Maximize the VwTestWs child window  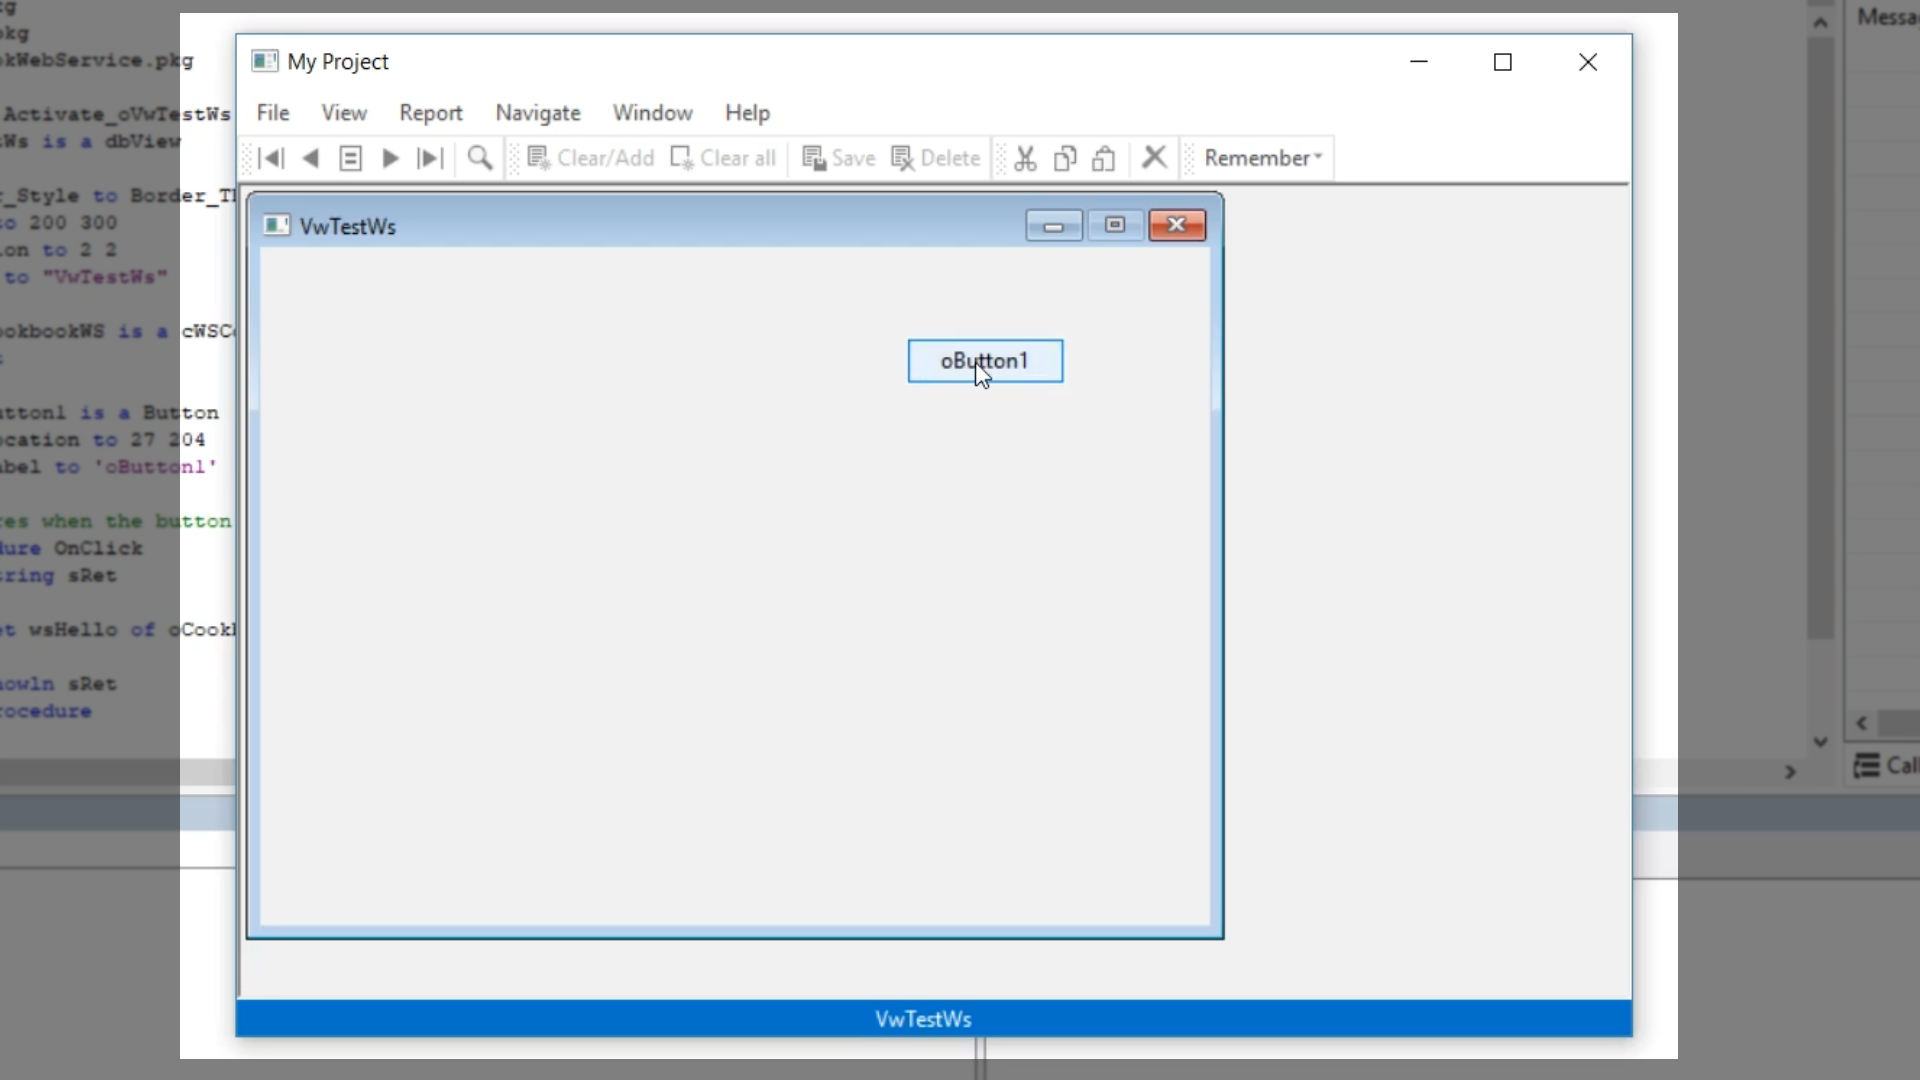1115,225
